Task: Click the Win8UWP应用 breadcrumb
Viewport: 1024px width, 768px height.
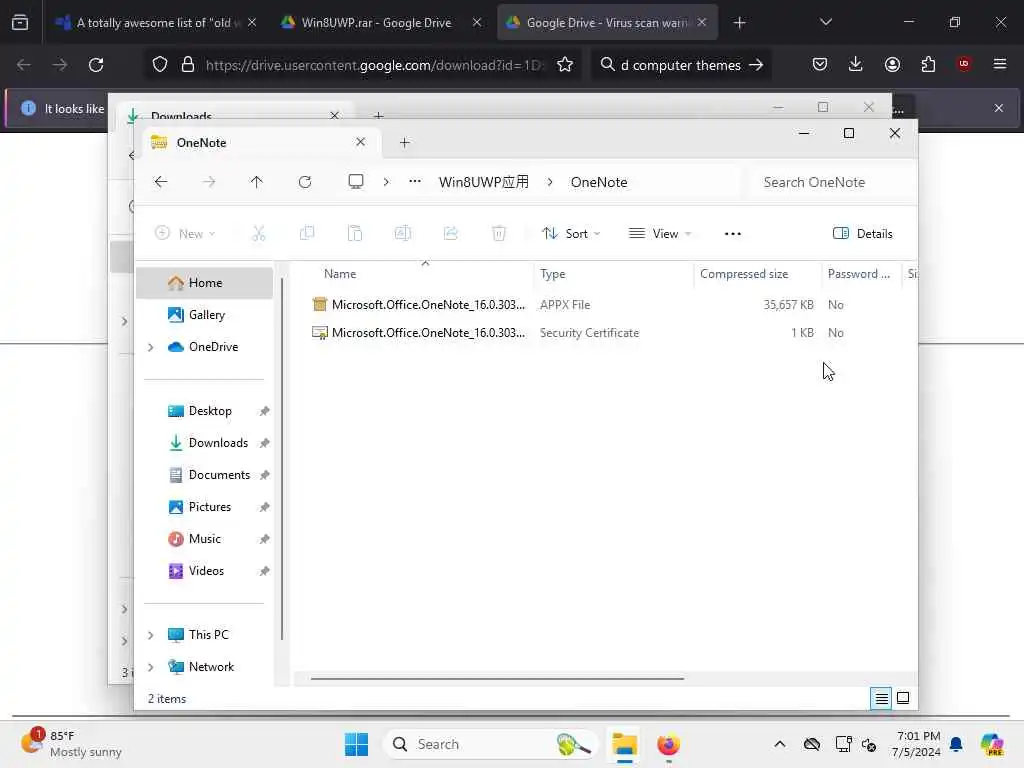Action: coord(484,182)
